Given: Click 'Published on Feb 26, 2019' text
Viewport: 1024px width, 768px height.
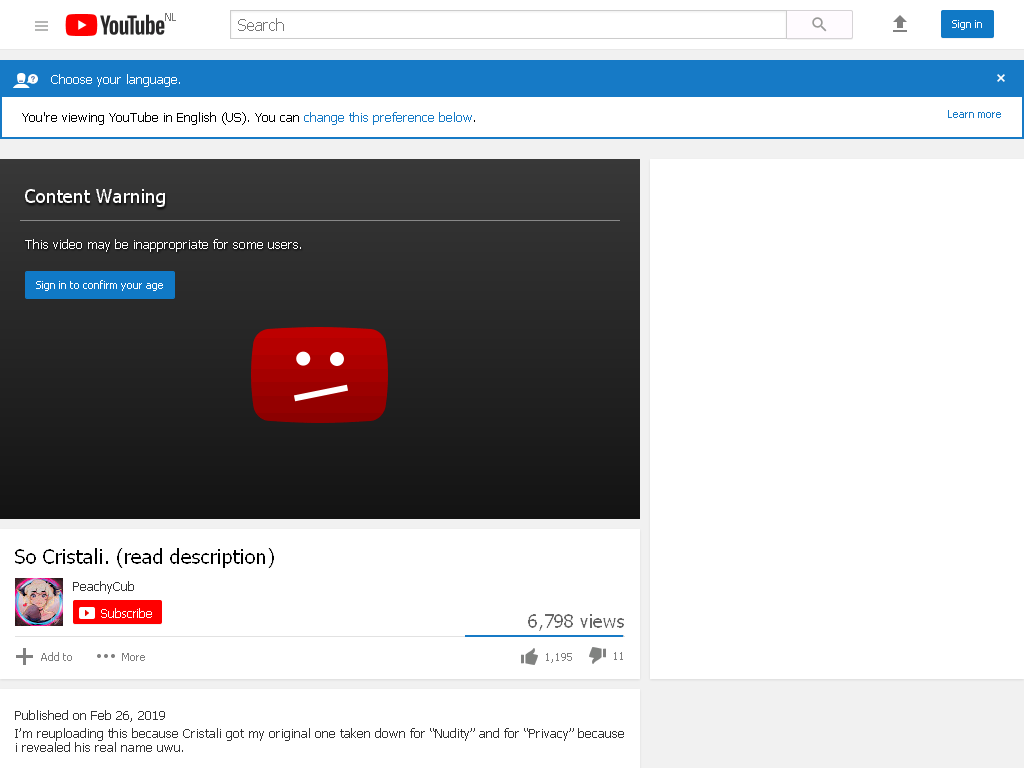Looking at the screenshot, I should point(89,715).
